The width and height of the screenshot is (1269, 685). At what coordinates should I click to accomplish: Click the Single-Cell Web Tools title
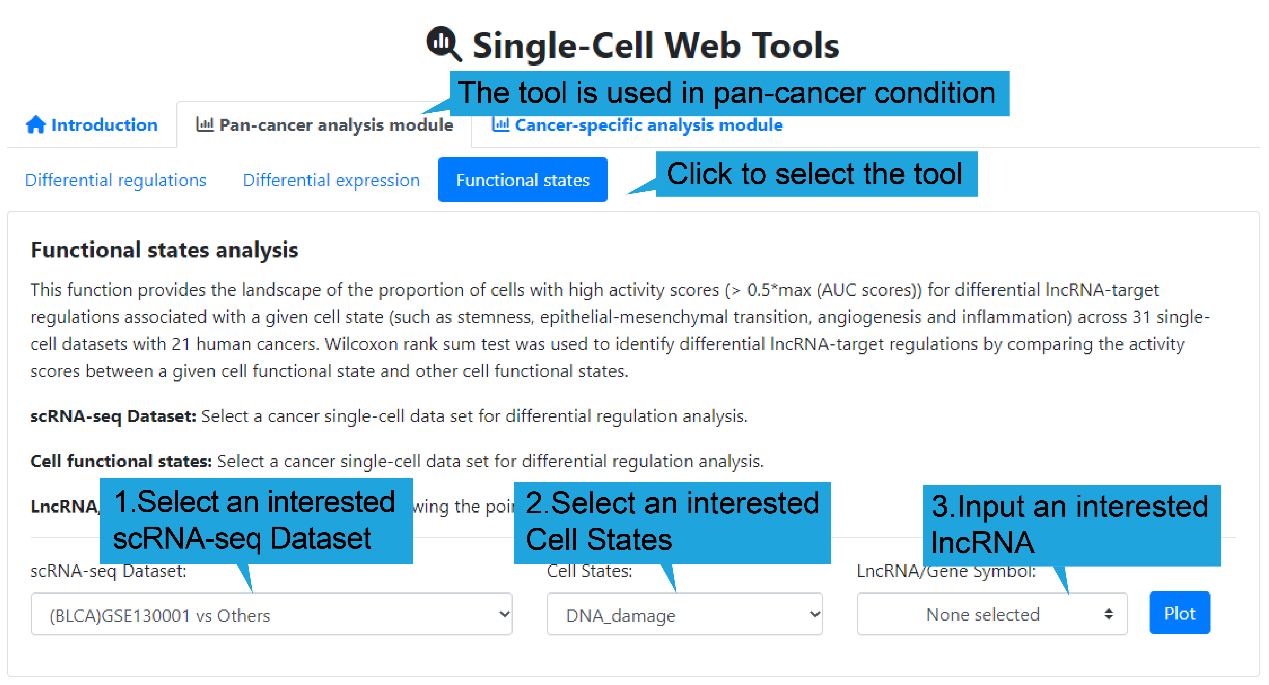(x=655, y=45)
